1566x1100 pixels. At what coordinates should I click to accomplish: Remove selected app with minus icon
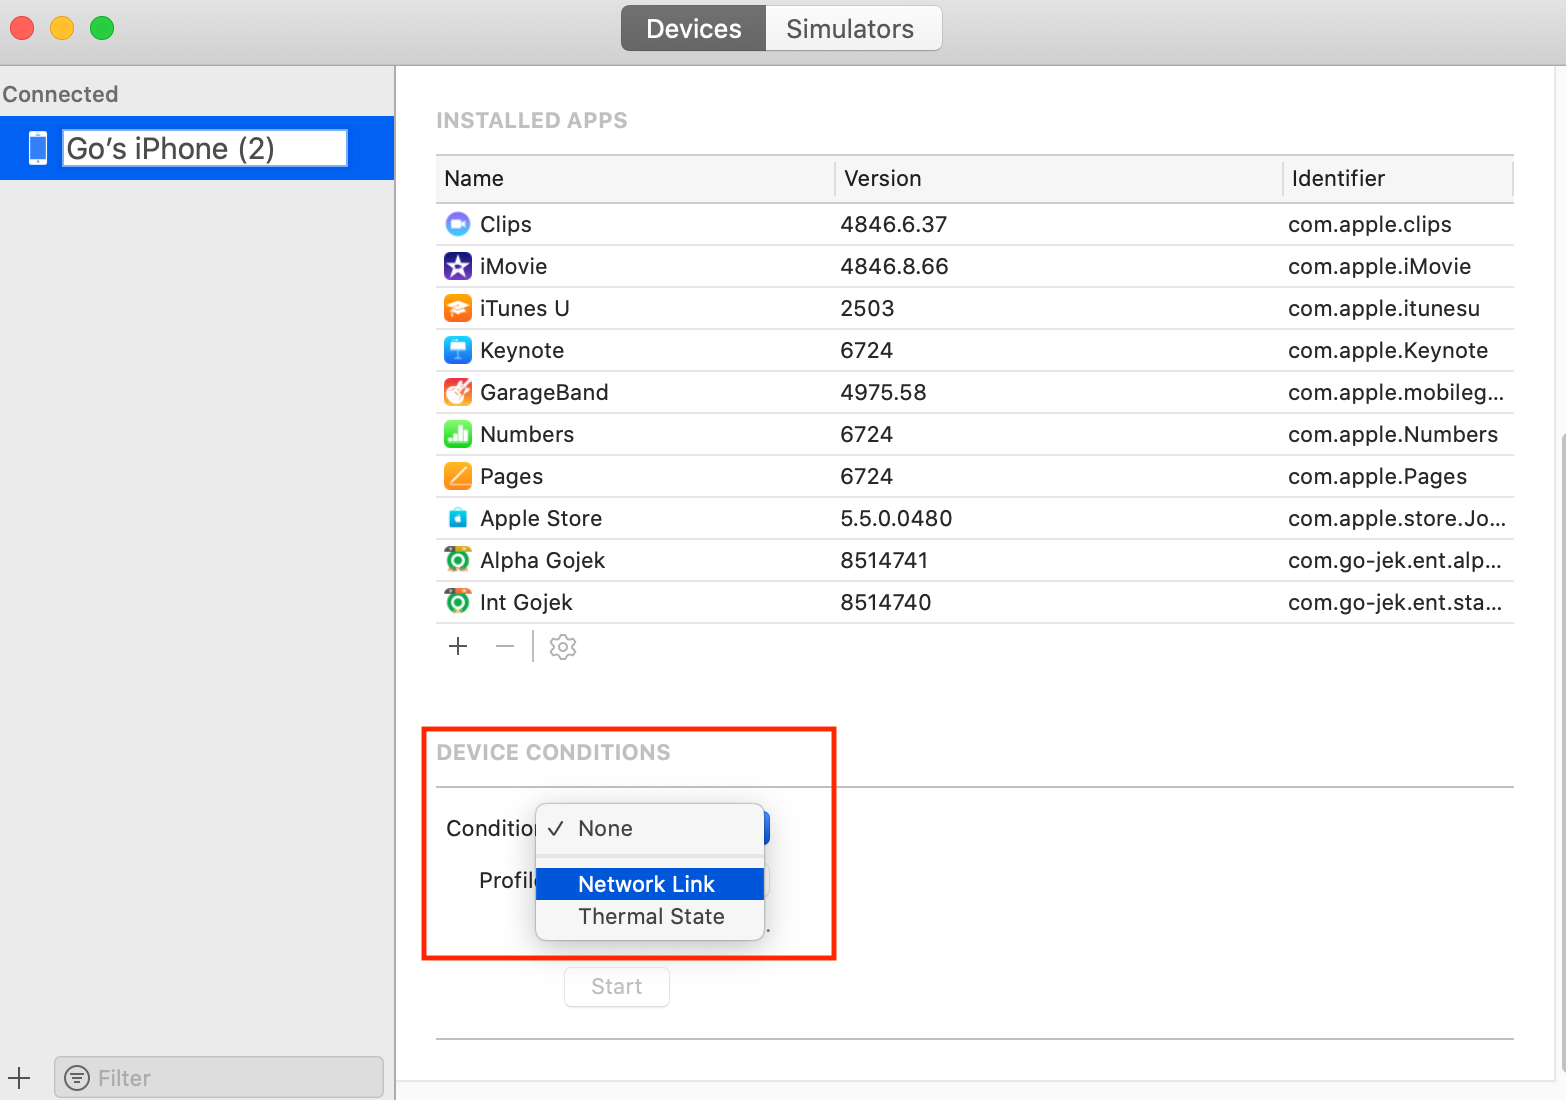click(x=505, y=646)
